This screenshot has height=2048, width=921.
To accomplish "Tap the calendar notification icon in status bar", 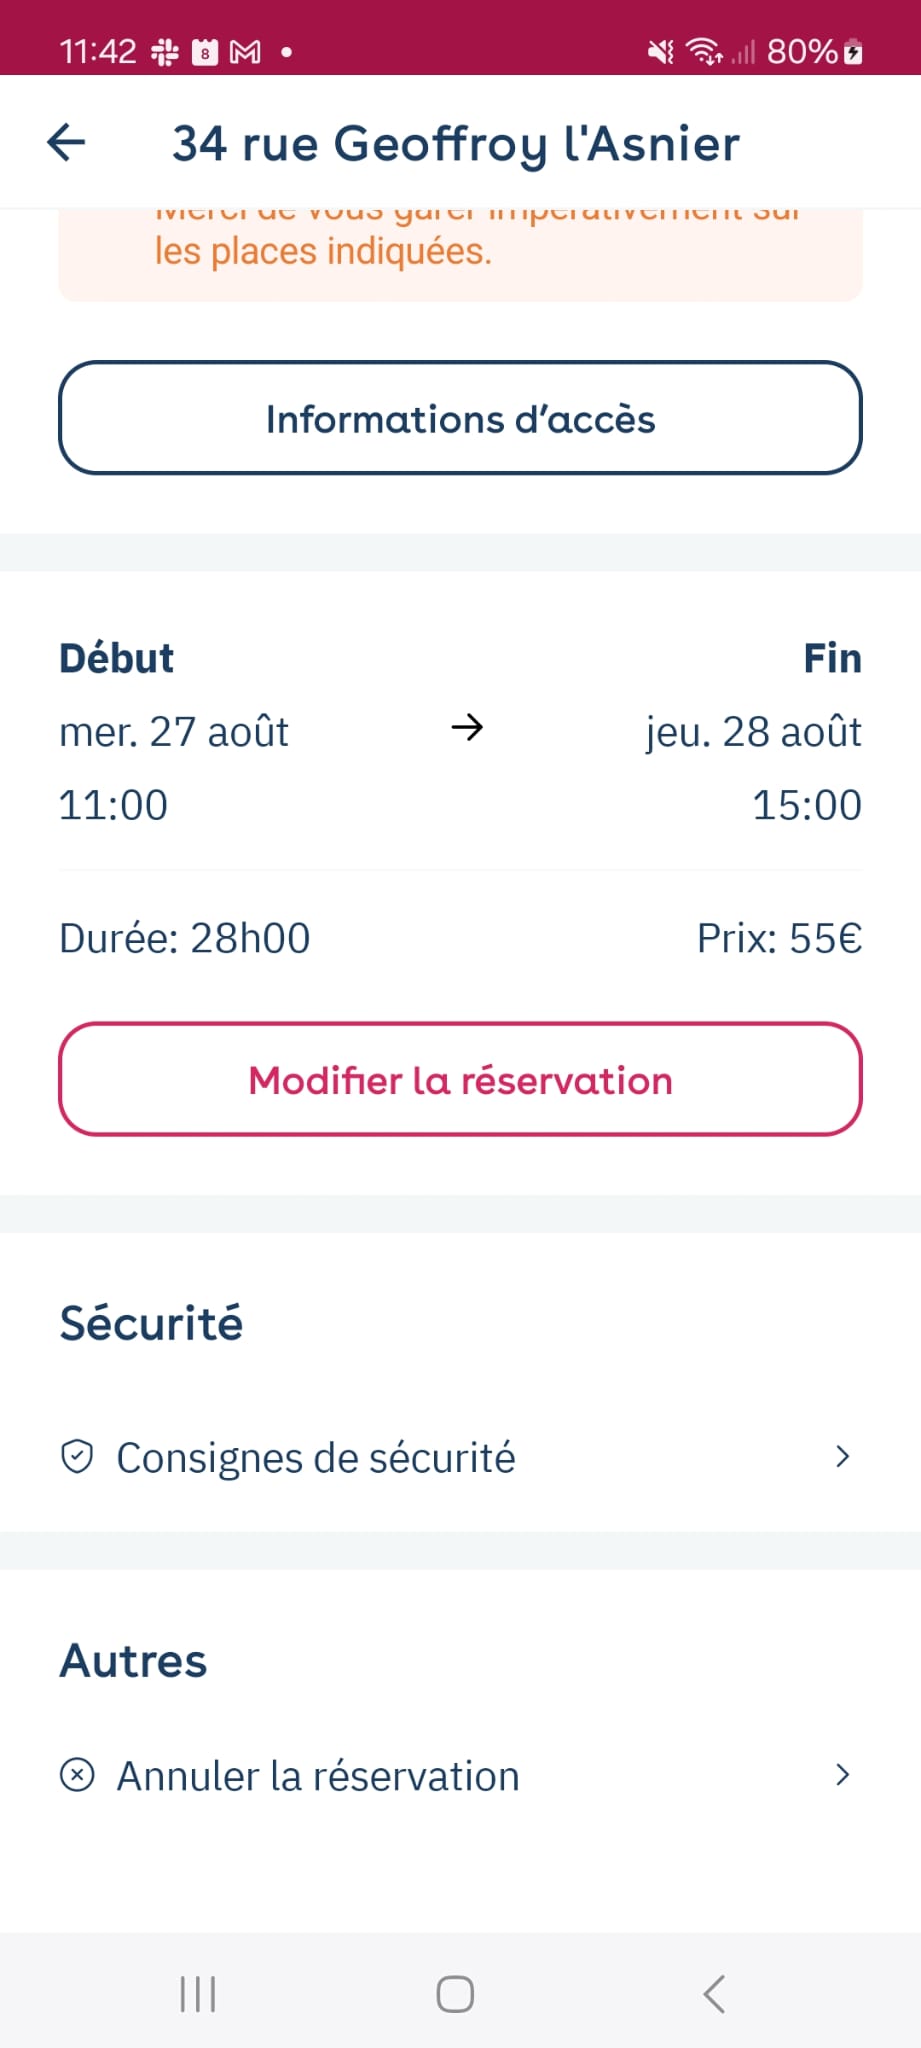I will click(x=205, y=52).
